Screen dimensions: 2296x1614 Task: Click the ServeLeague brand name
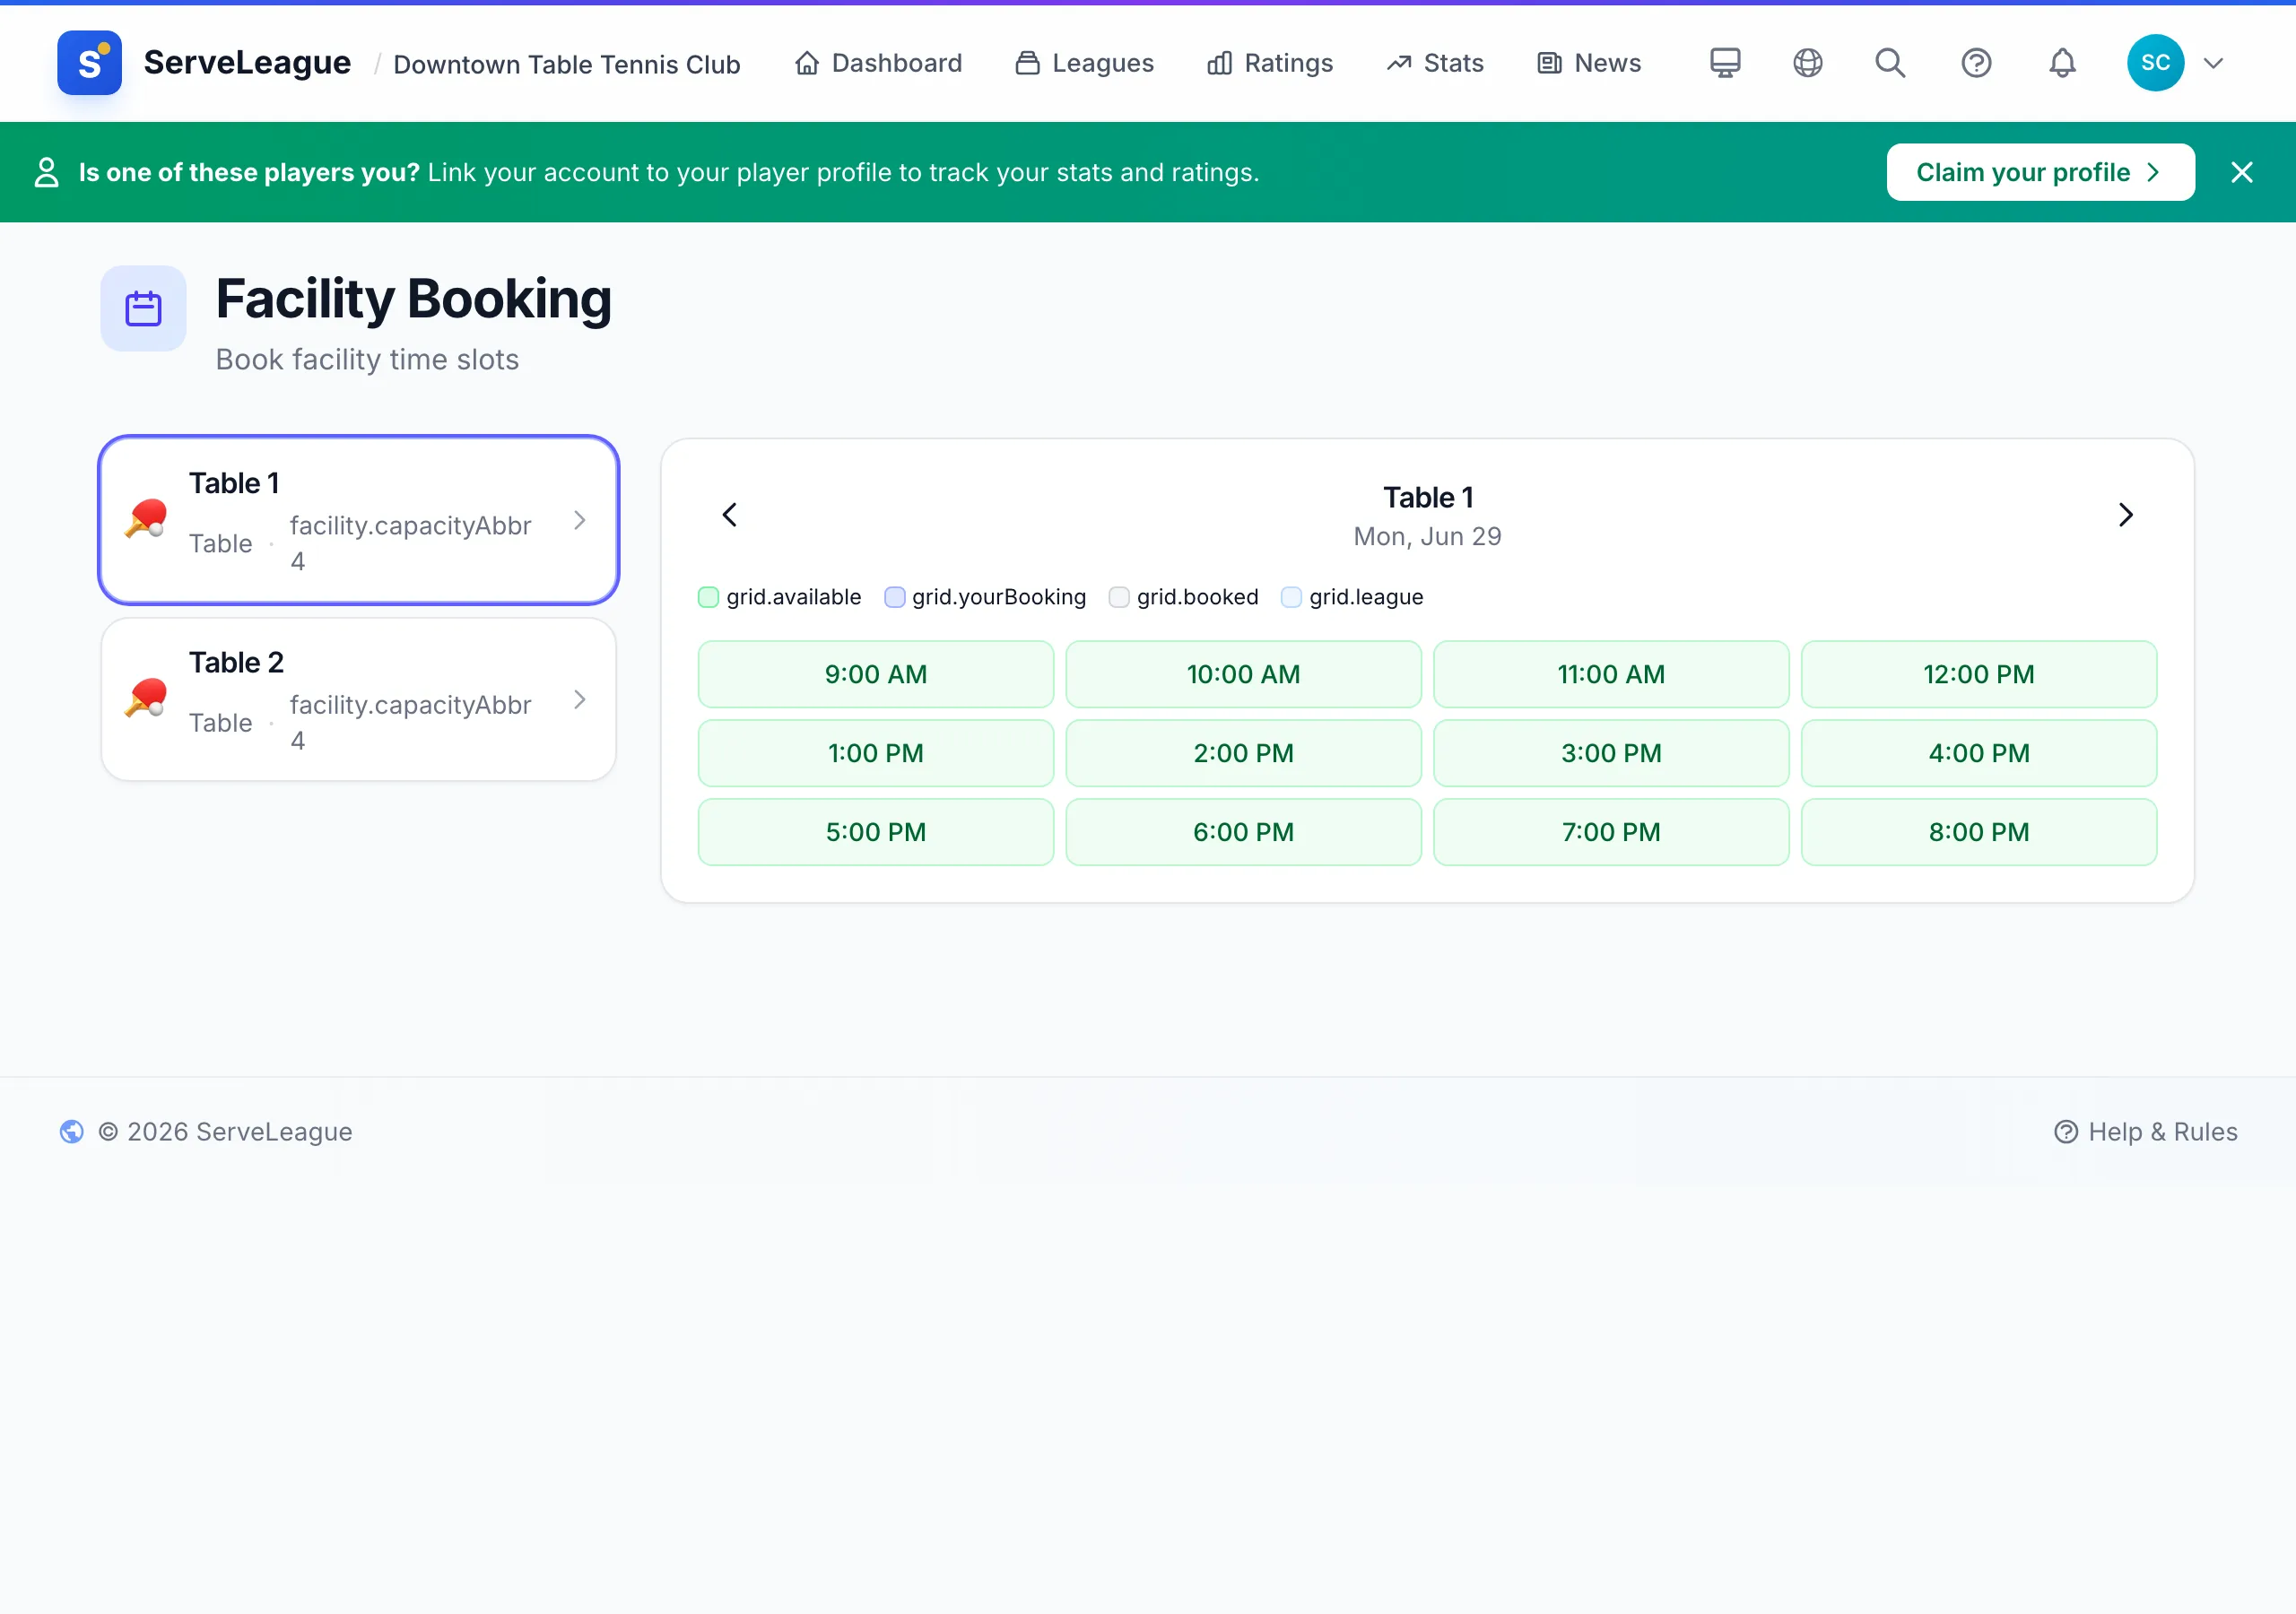click(x=247, y=63)
